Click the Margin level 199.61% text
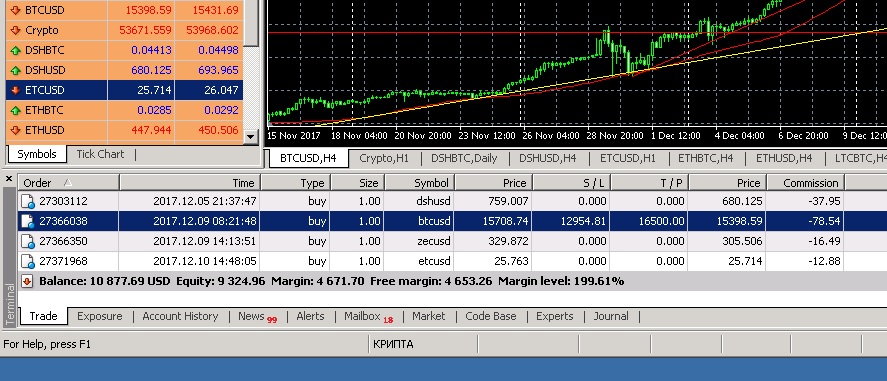887x381 pixels. [x=561, y=281]
